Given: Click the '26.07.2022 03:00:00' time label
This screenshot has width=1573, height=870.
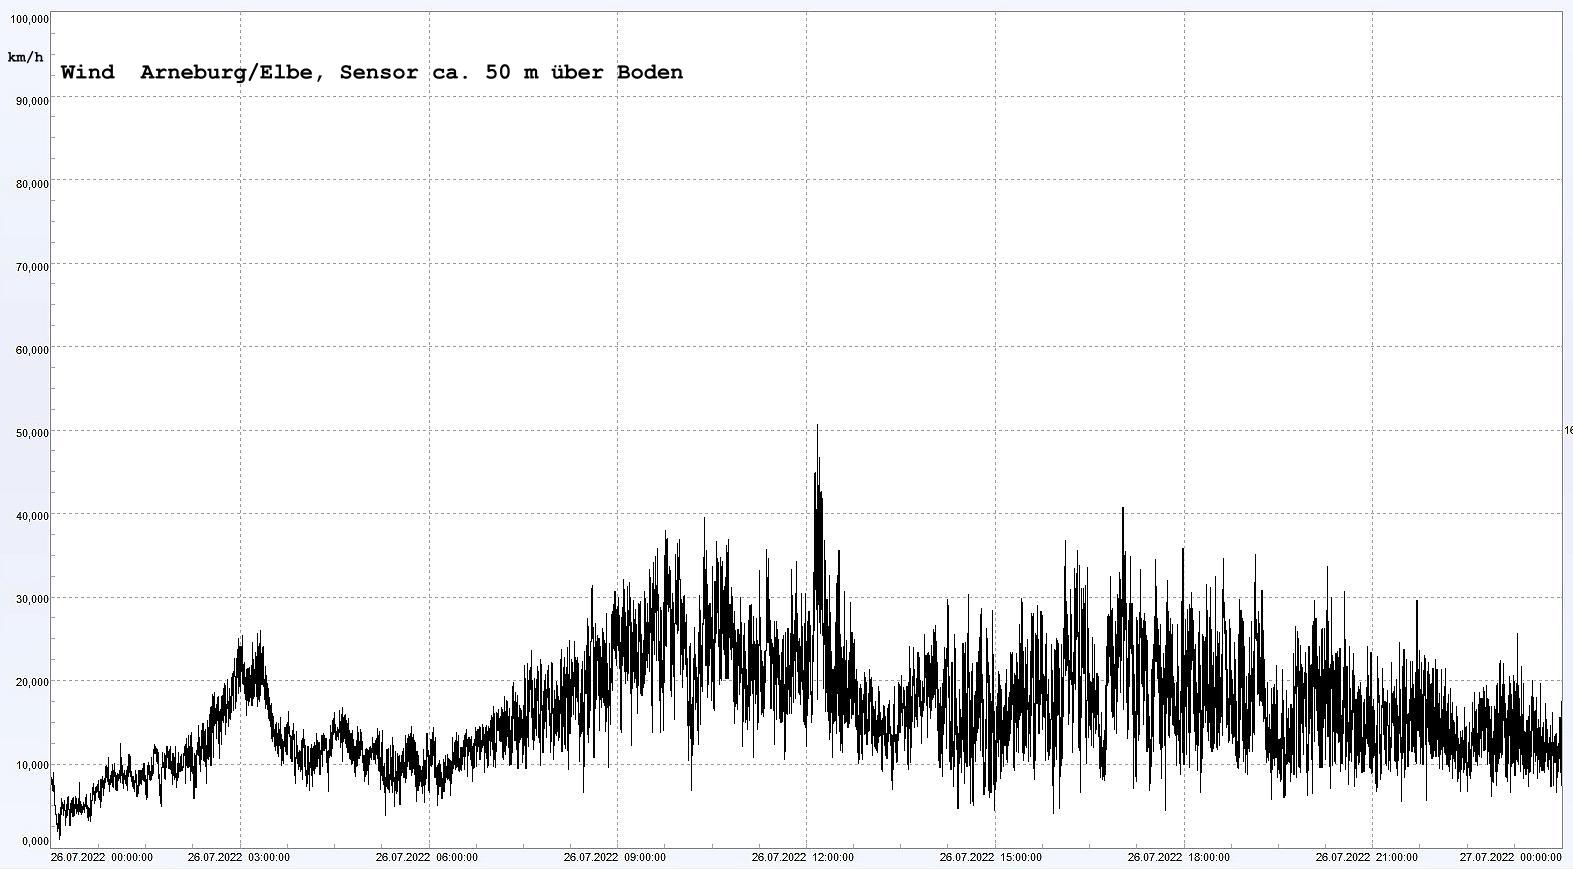Looking at the screenshot, I should [239, 857].
